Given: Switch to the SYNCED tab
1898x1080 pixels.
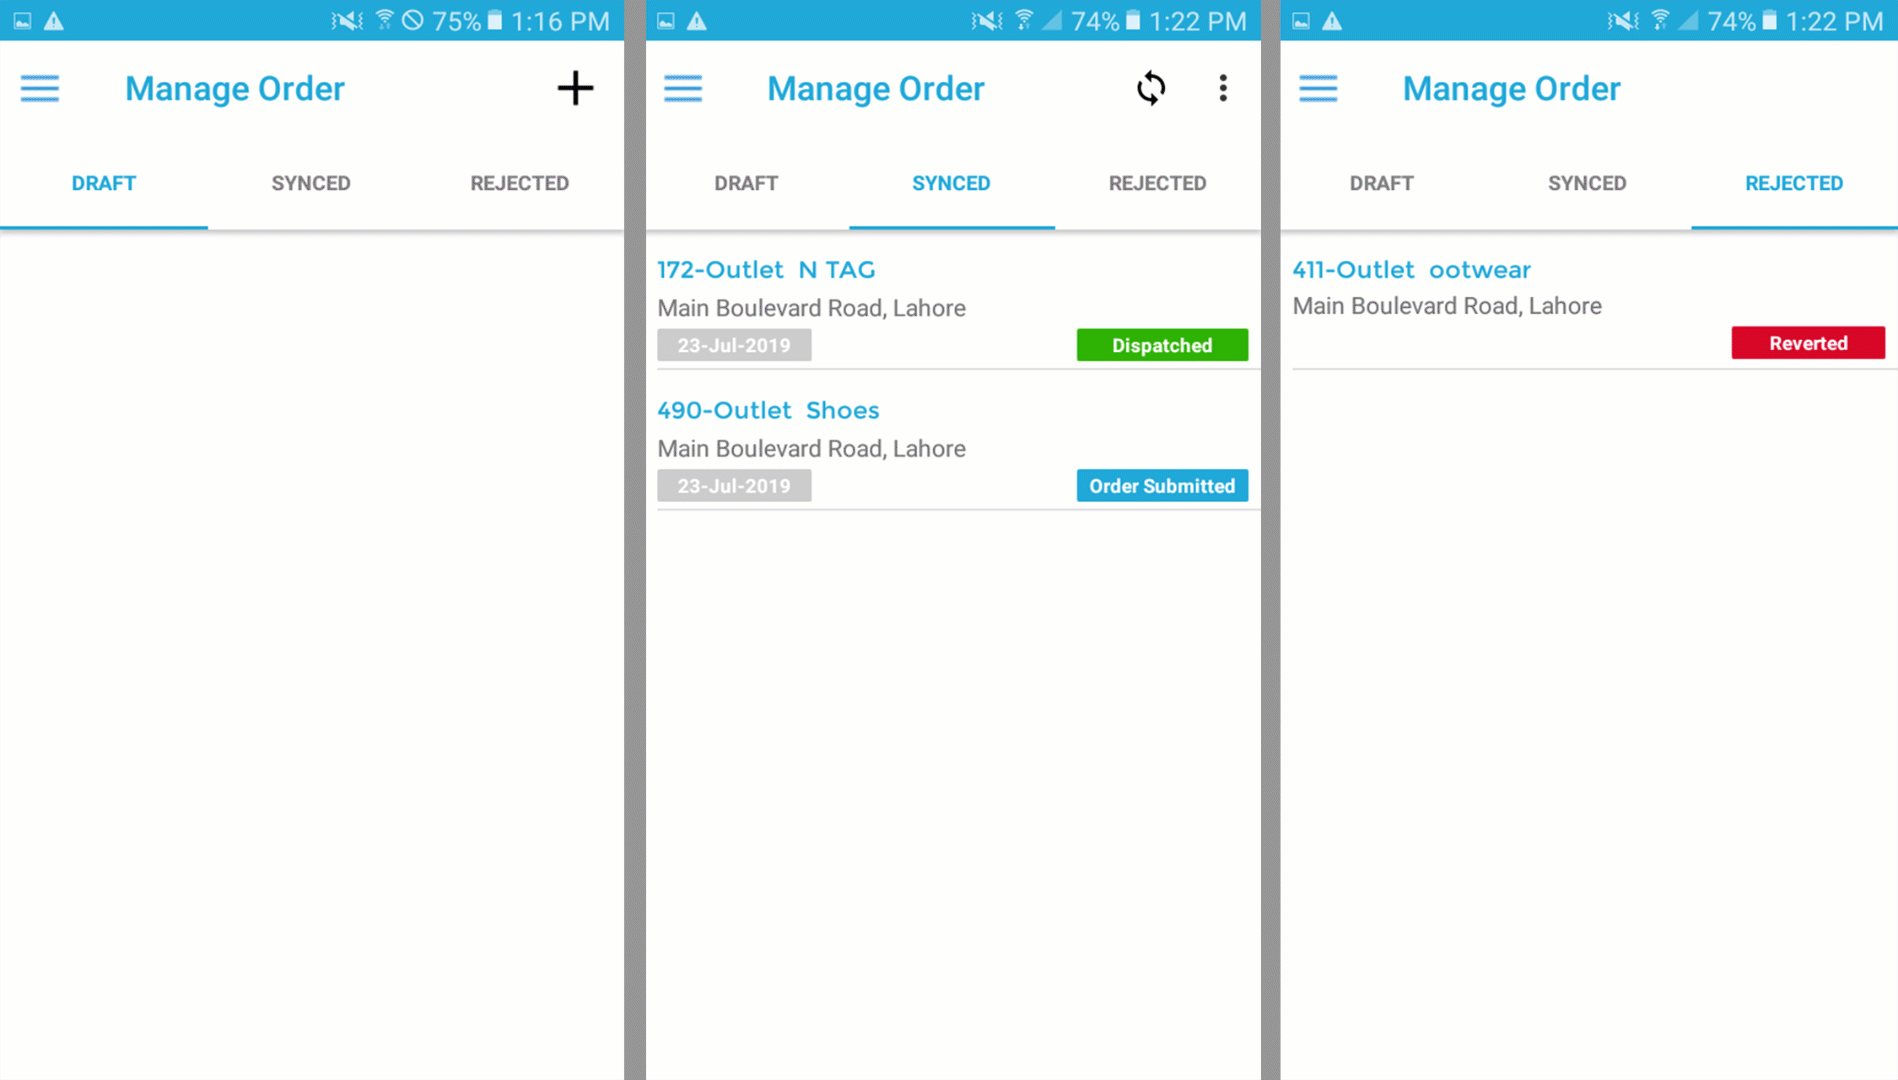Looking at the screenshot, I should point(950,183).
